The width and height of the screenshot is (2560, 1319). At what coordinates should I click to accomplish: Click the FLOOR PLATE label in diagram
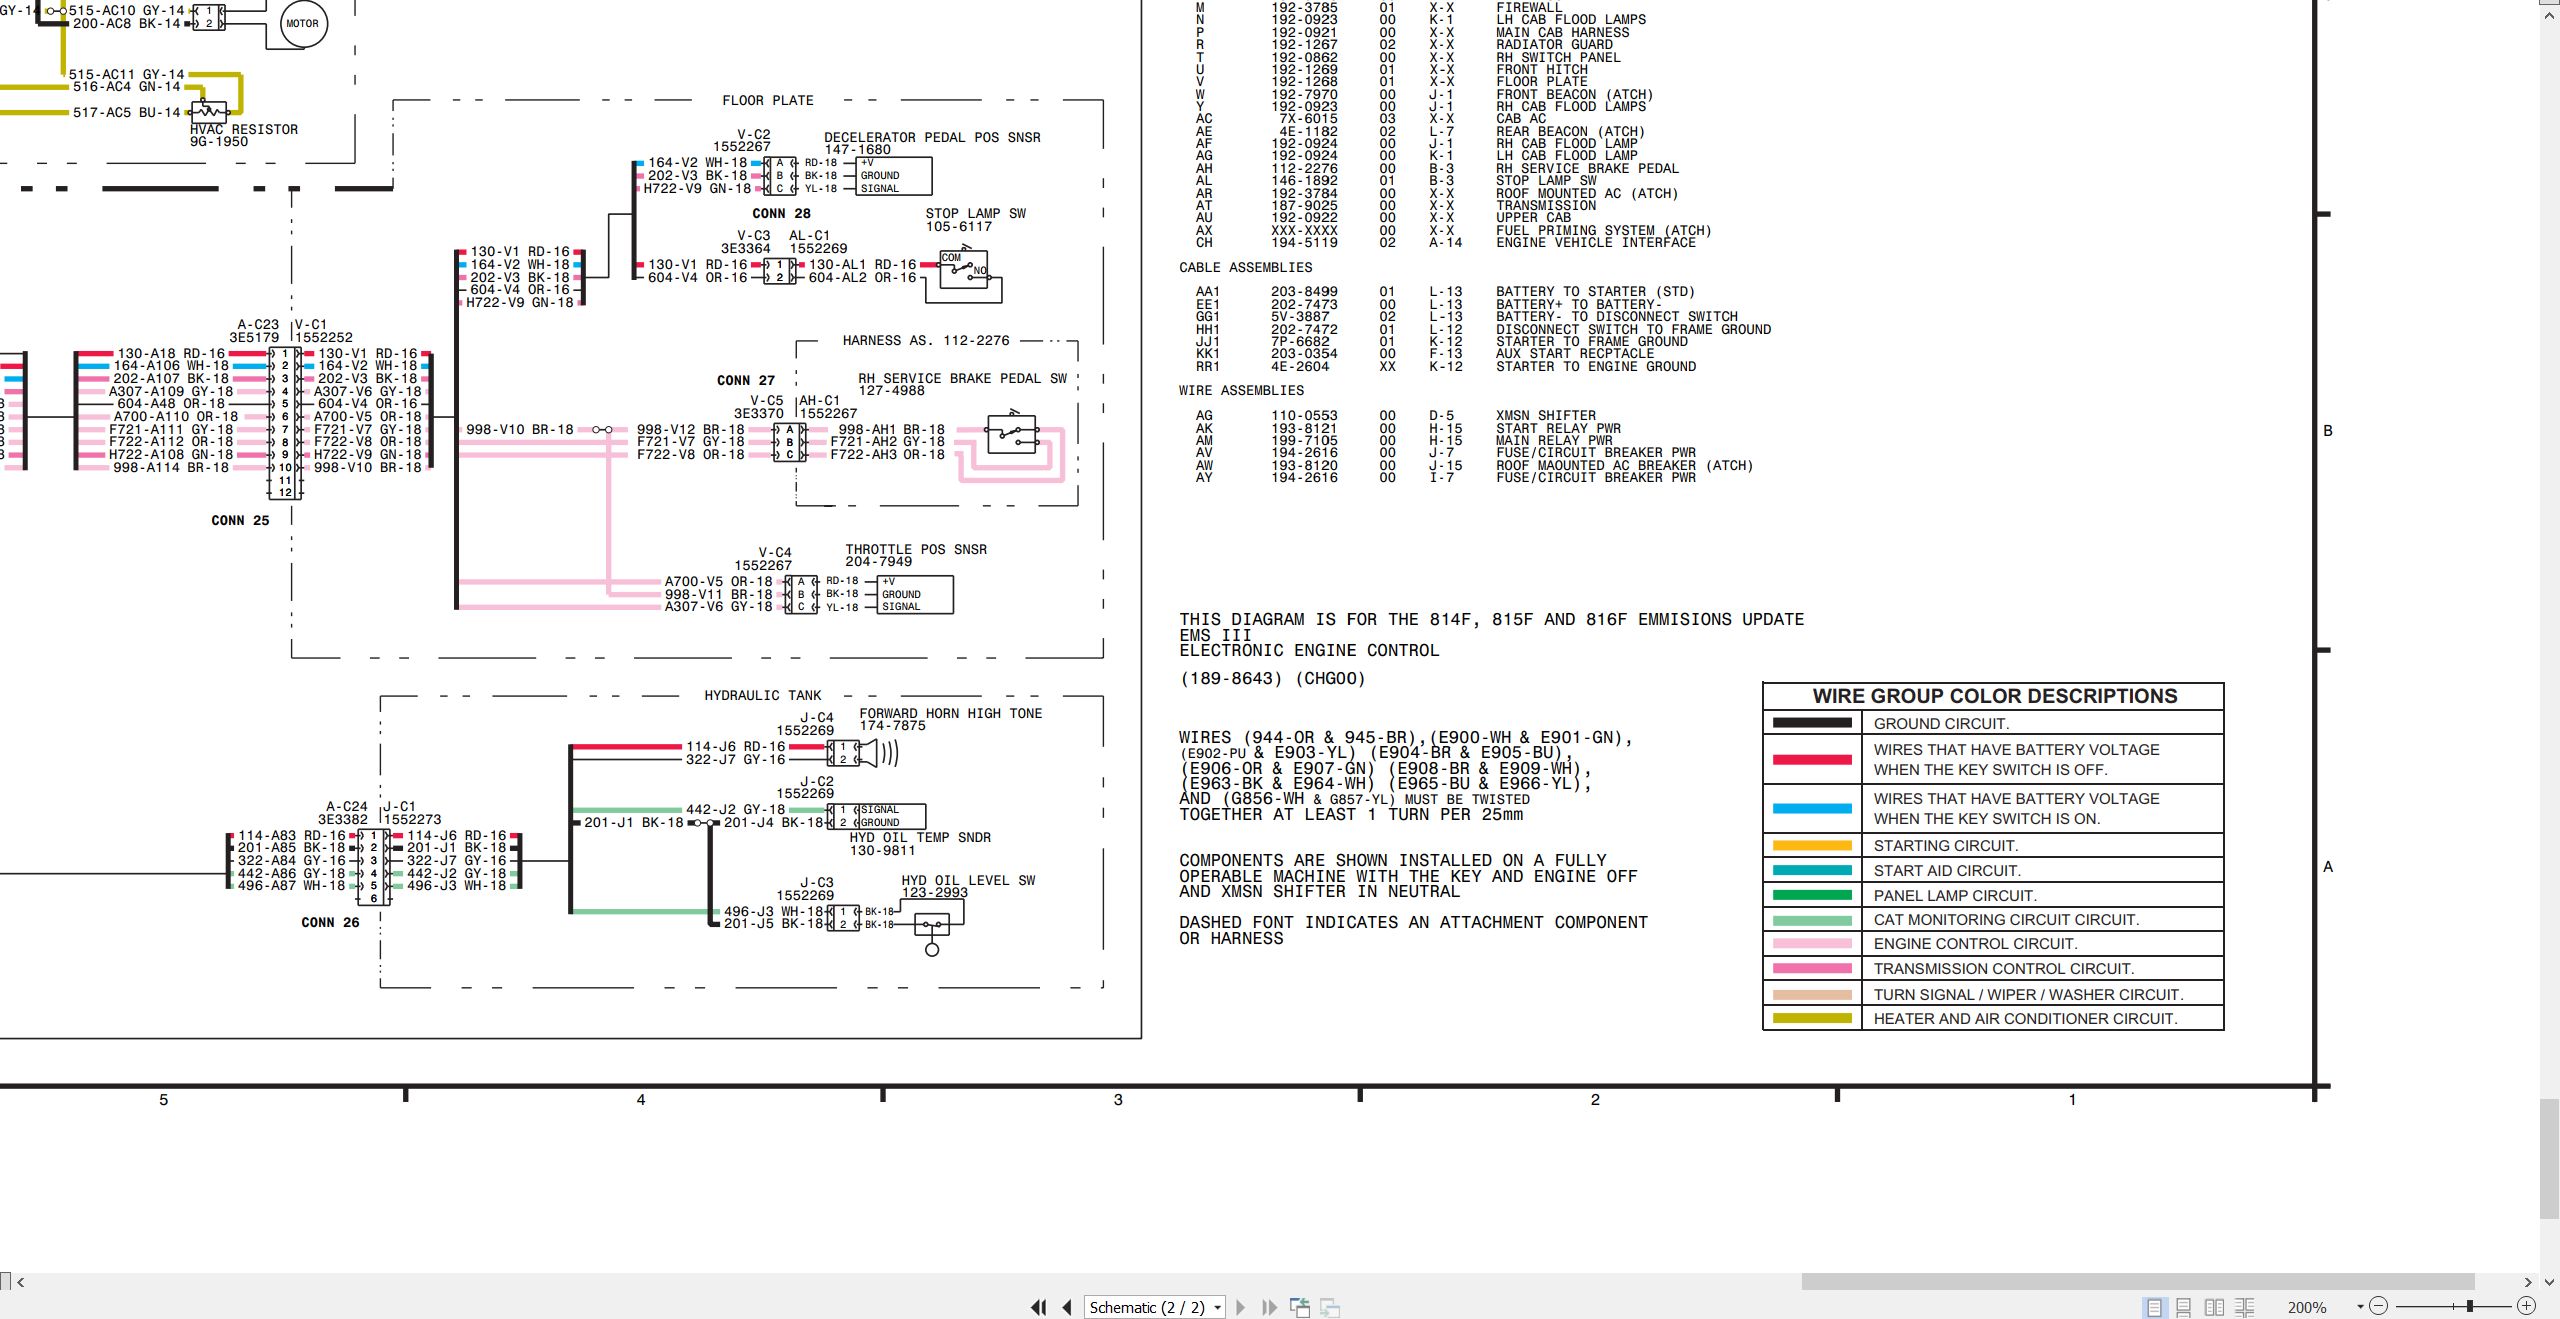(767, 100)
